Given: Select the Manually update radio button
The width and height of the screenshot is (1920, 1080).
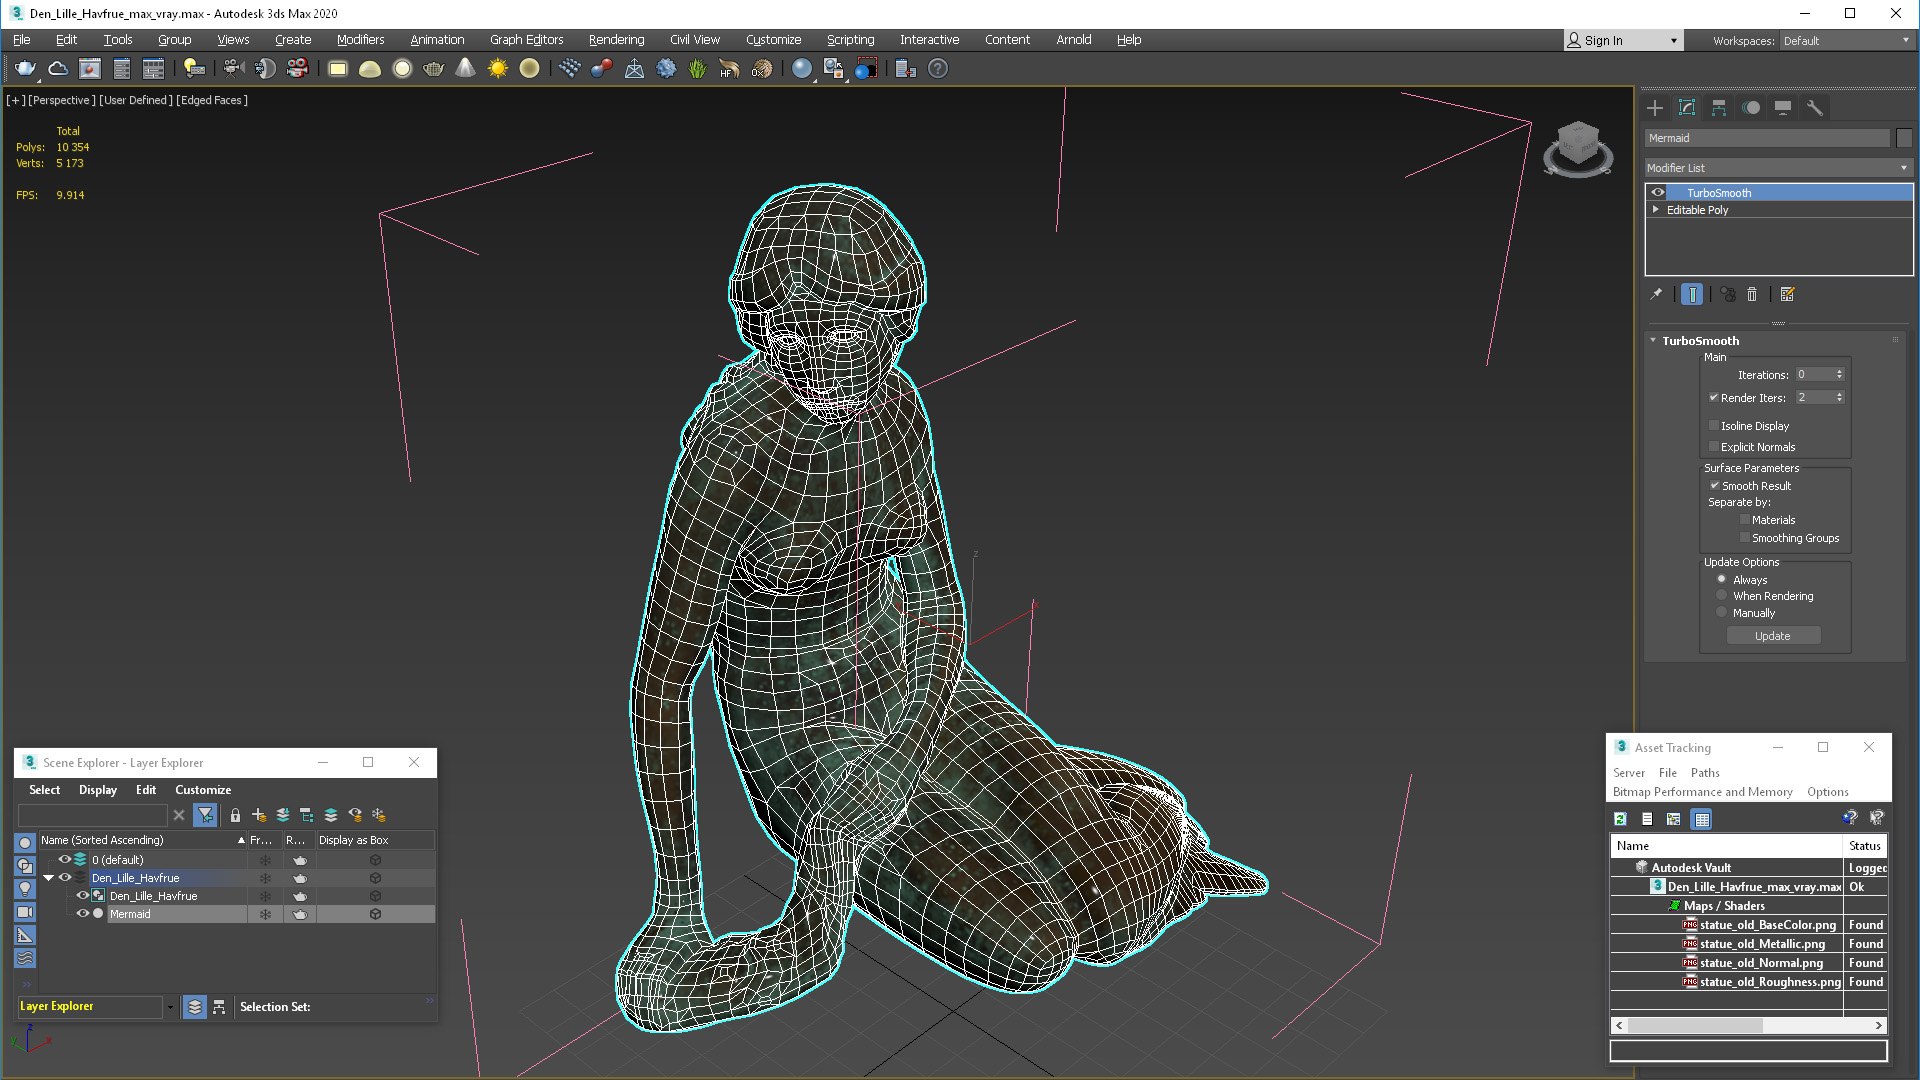Looking at the screenshot, I should pos(1722,613).
